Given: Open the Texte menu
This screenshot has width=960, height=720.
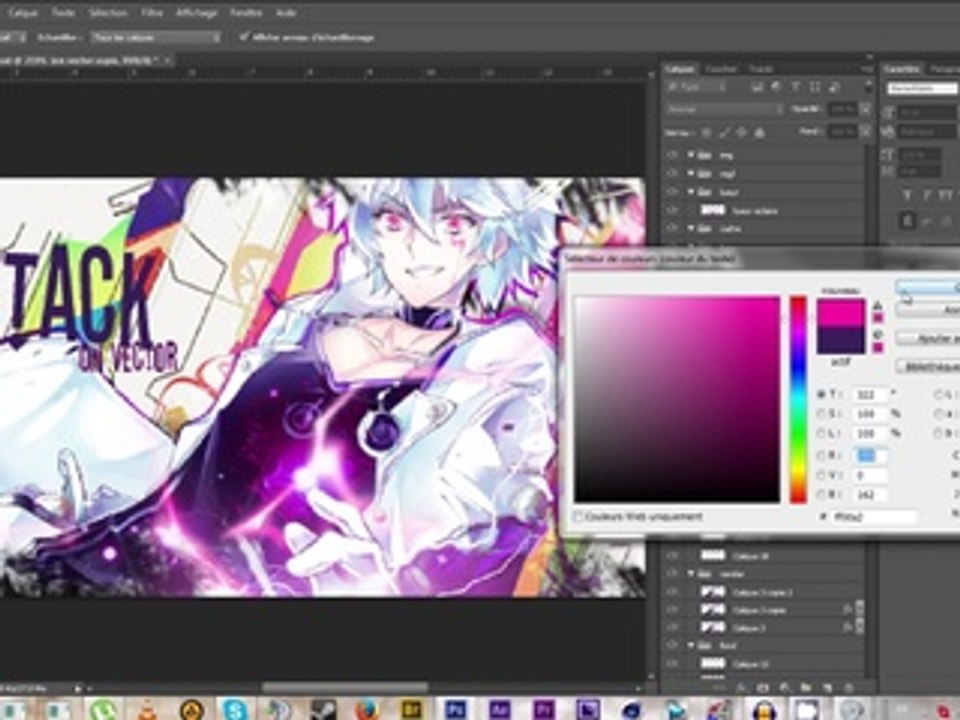Looking at the screenshot, I should (62, 12).
